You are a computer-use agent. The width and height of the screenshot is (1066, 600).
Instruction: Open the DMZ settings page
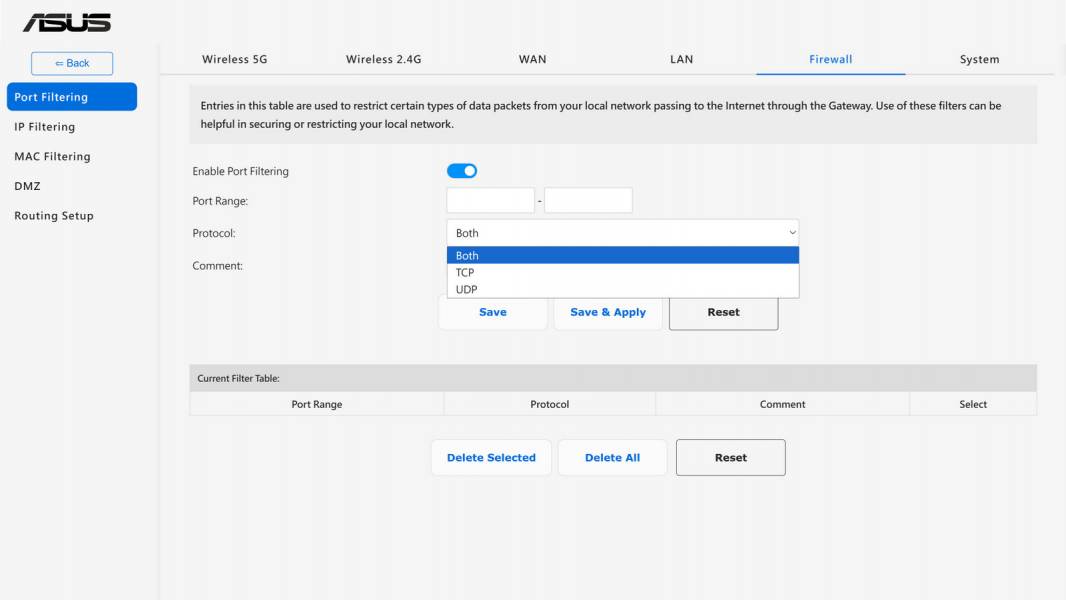click(x=27, y=186)
